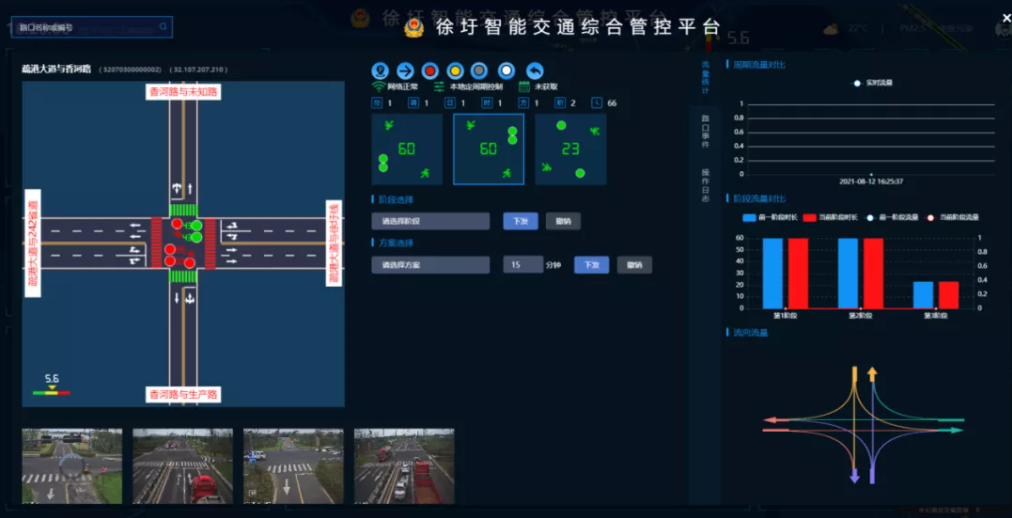
Task: Toggle the 实时流量 legend marker
Action: click(857, 83)
